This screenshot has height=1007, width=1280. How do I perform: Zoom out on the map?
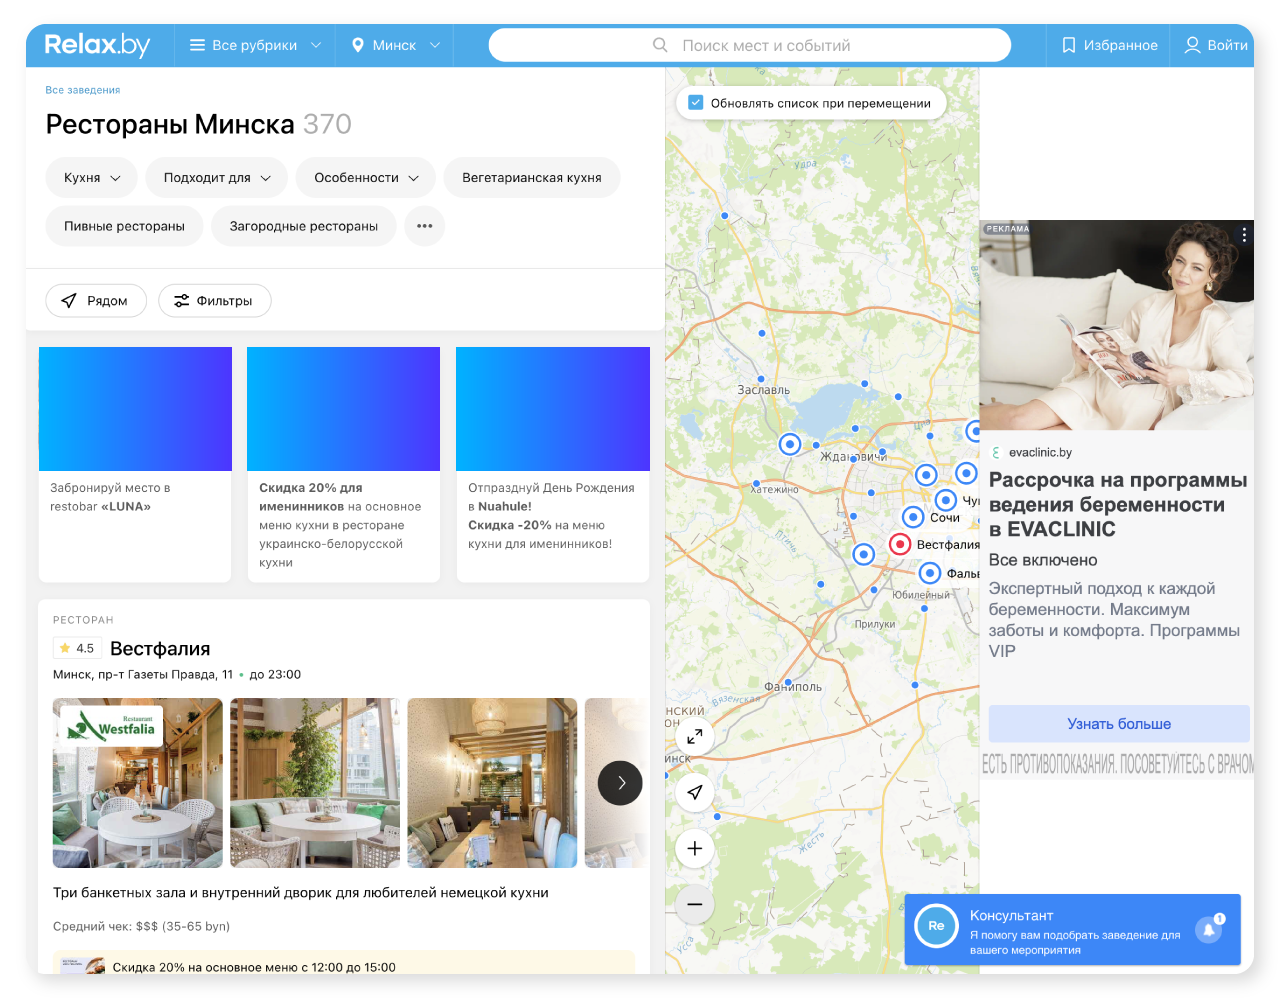695,904
